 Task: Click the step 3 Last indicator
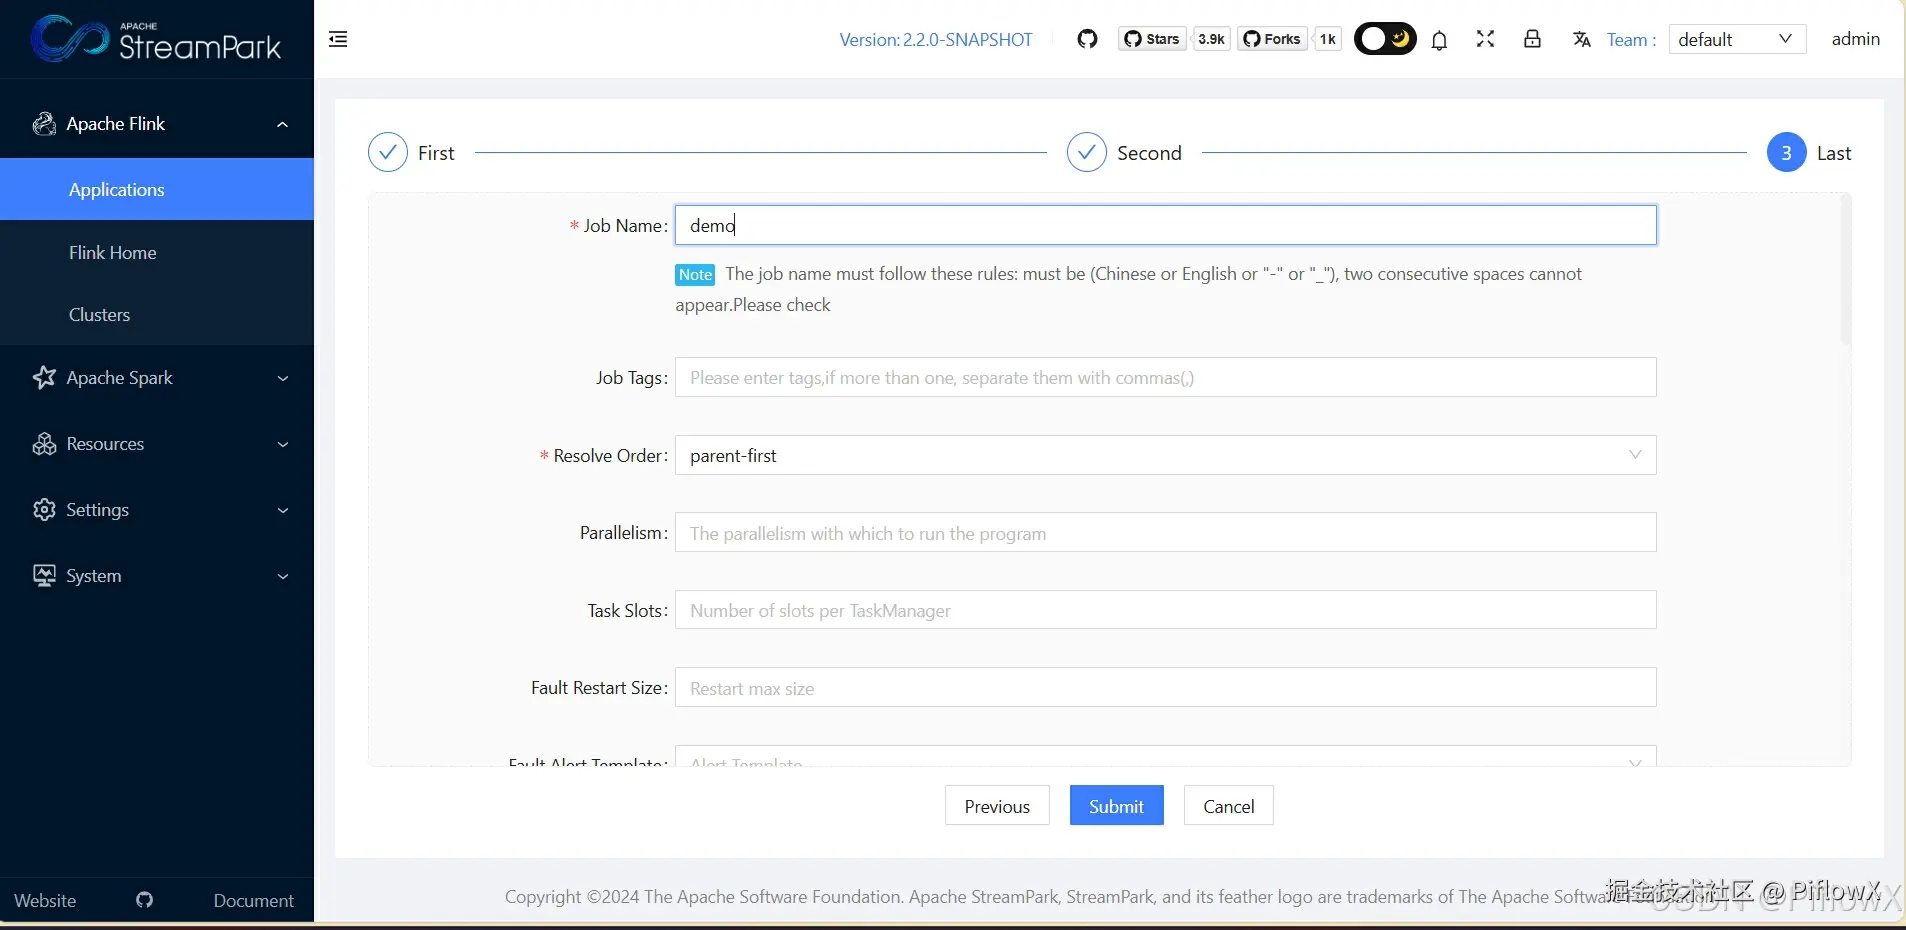pos(1786,152)
